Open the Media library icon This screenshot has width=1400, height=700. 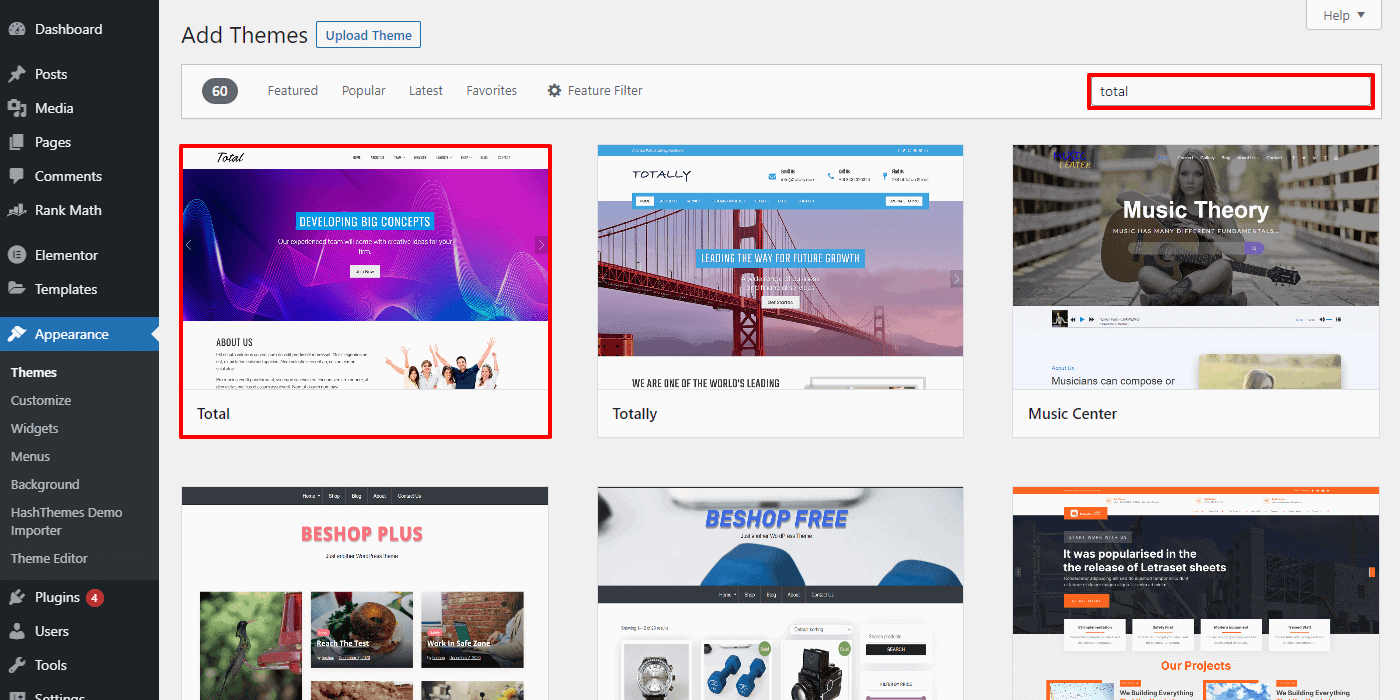pos(16,108)
